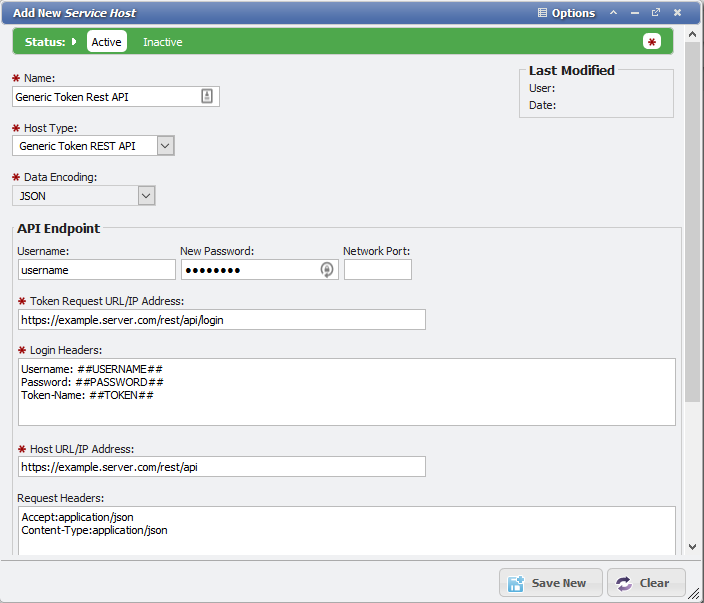The height and width of the screenshot is (603, 704).
Task: Pop out the dialog into a new window
Action: pyautogui.click(x=656, y=13)
